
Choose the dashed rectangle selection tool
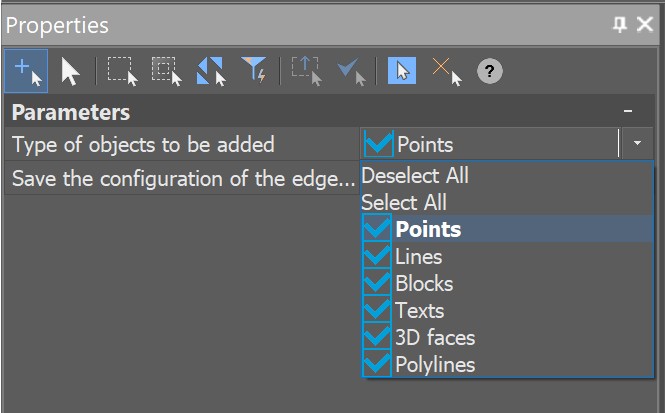click(122, 71)
